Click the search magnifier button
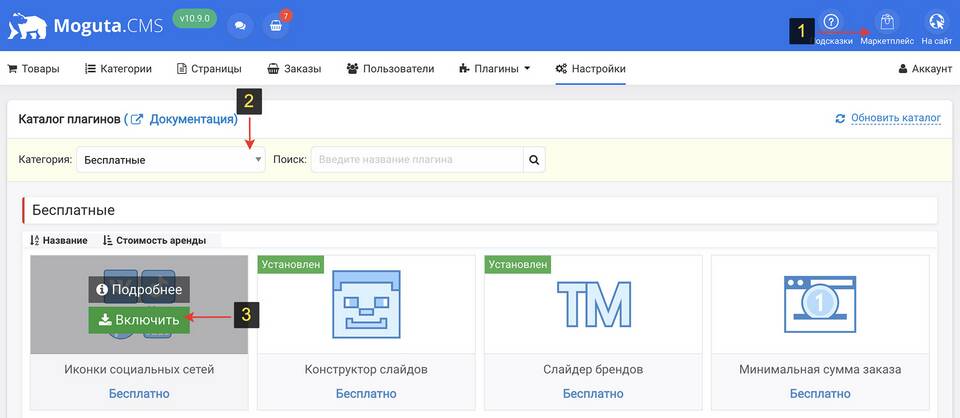 click(534, 159)
